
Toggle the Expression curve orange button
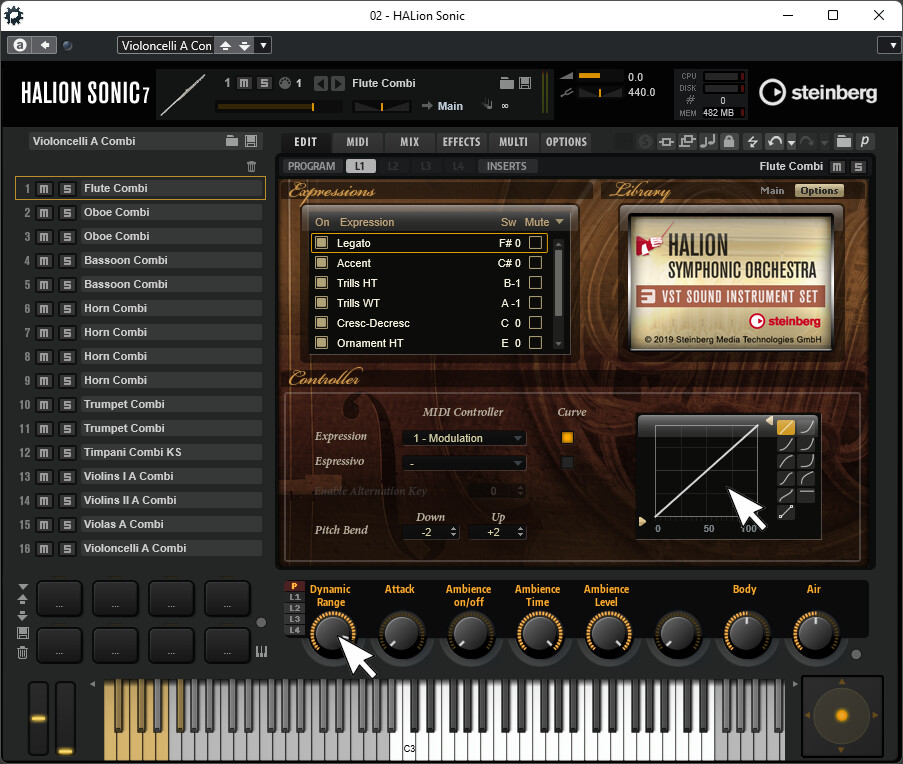[567, 438]
